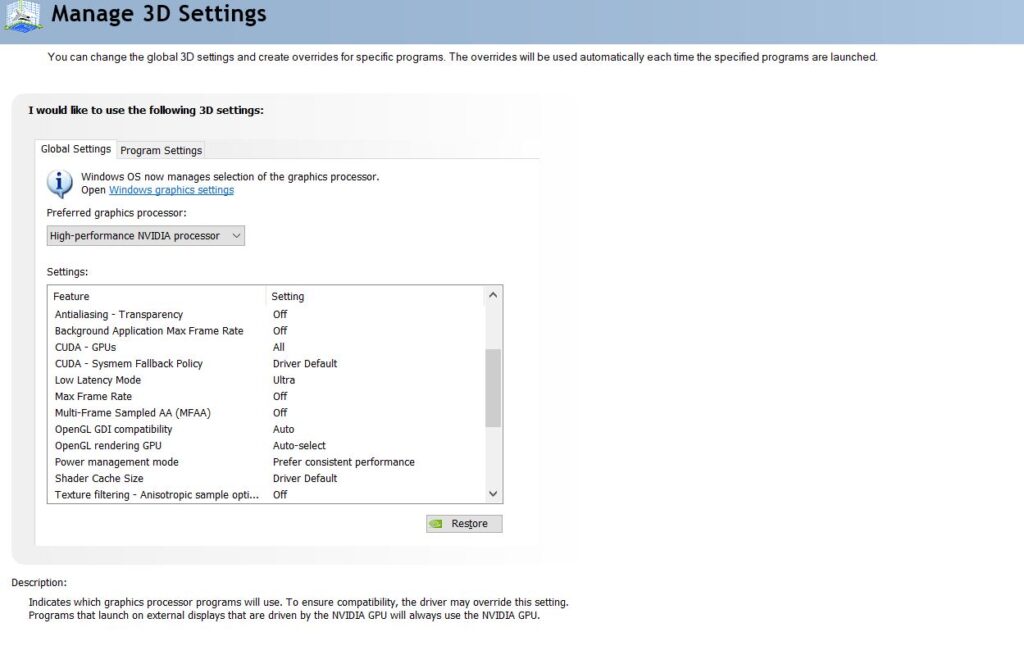Viewport: 1024px width, 664px height.
Task: Click the NVIDIA logo on the Restore button
Action: (436, 524)
